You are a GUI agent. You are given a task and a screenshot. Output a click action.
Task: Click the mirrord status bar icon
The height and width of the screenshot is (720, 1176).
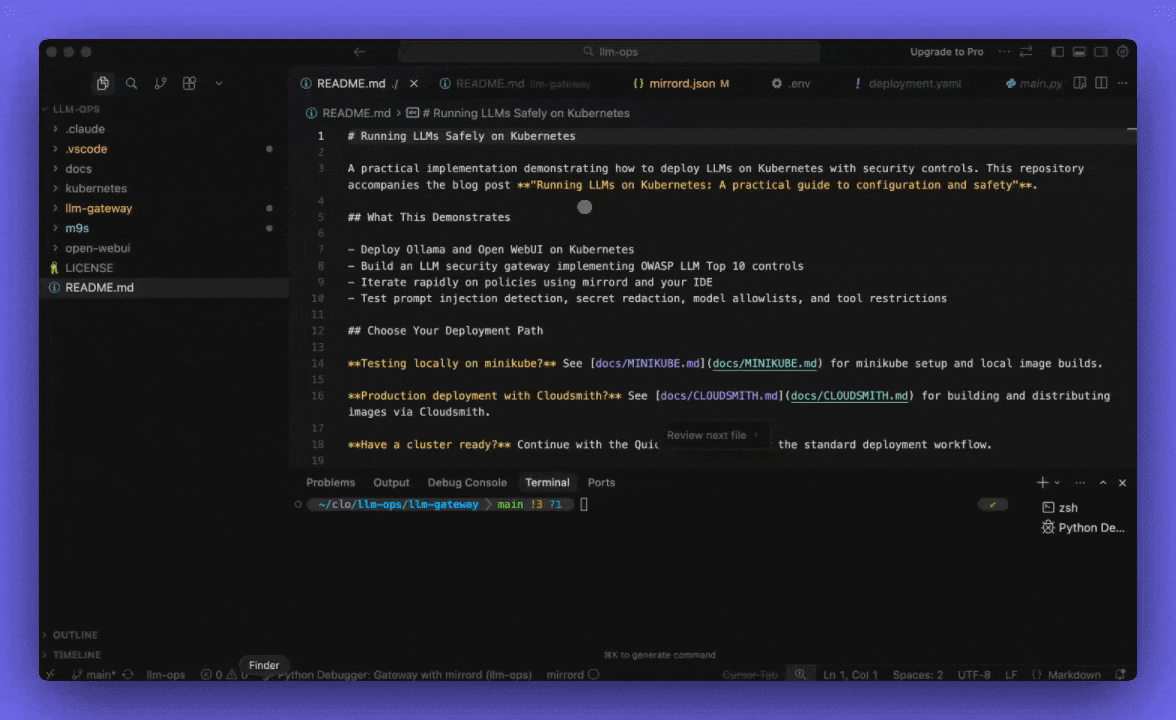click(571, 675)
